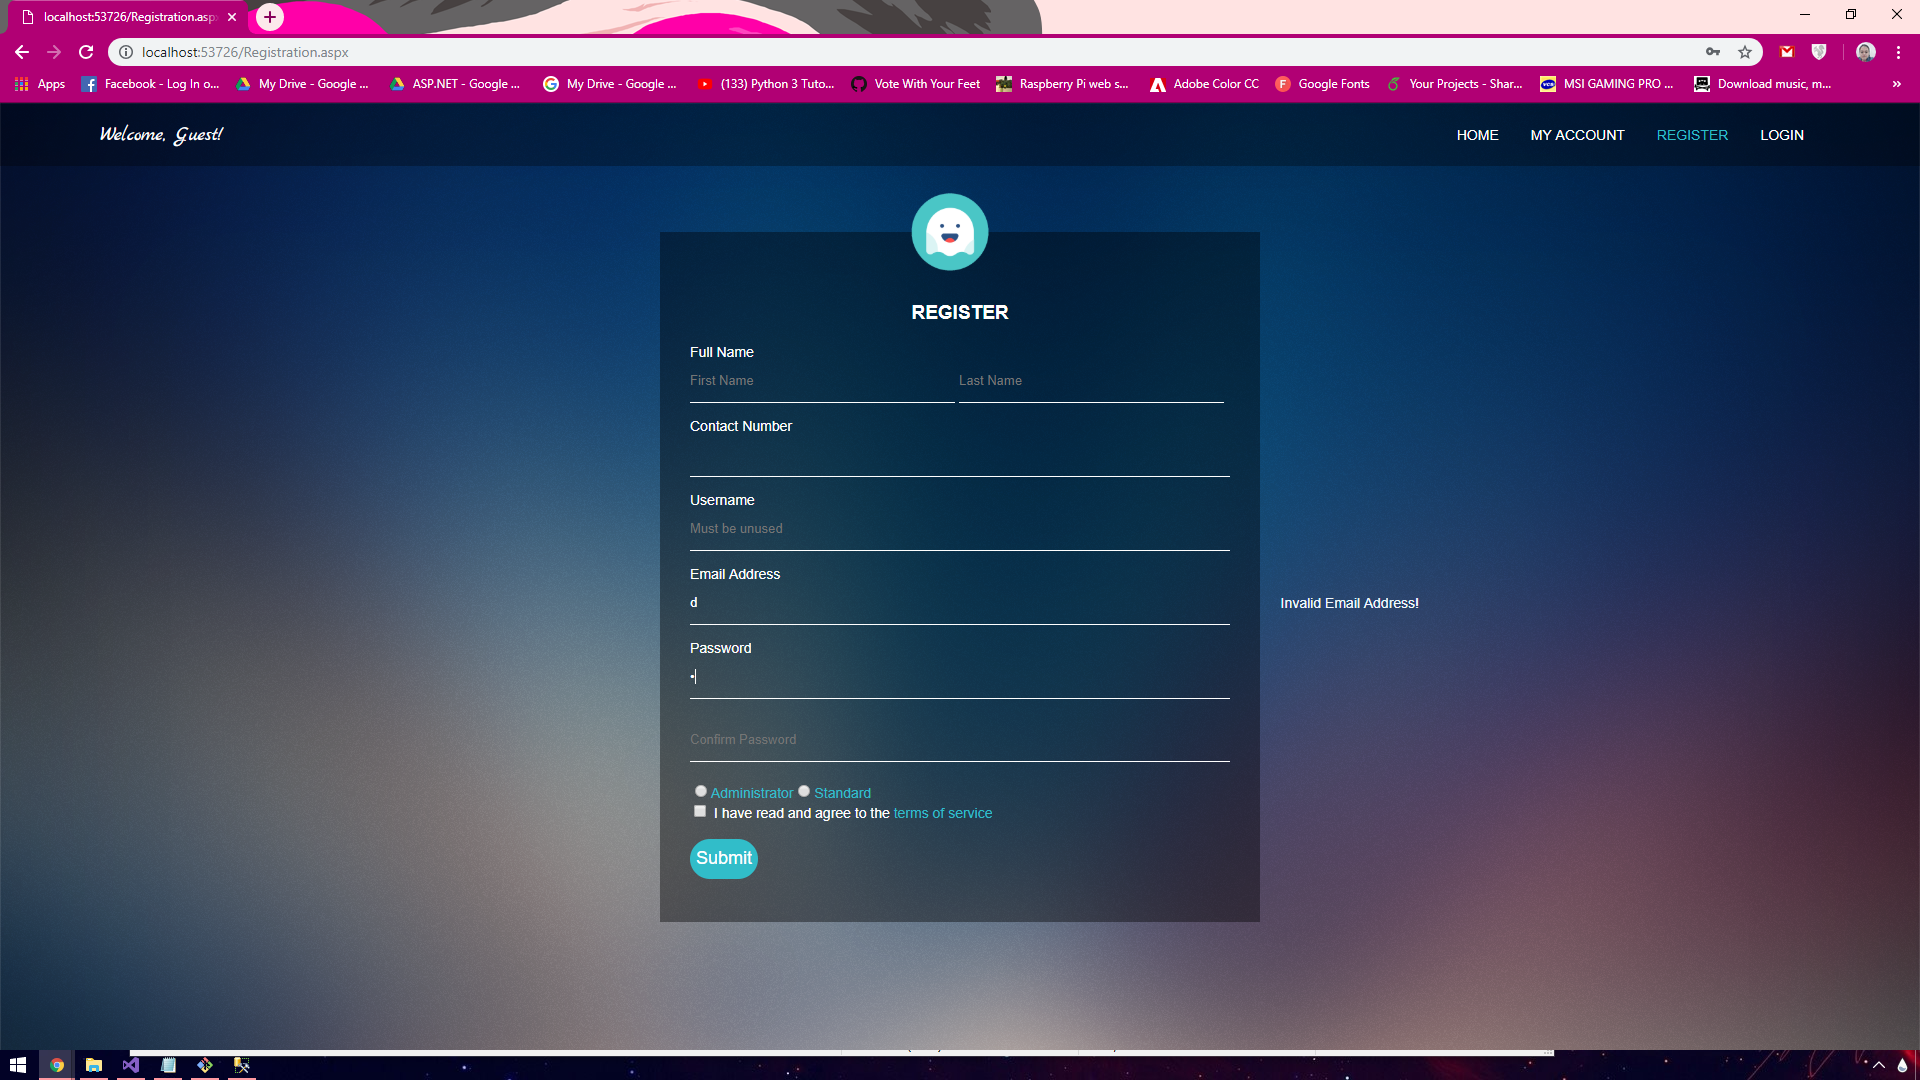The image size is (1920, 1080).
Task: Open the MY ACCOUNT menu item
Action: (x=1577, y=135)
